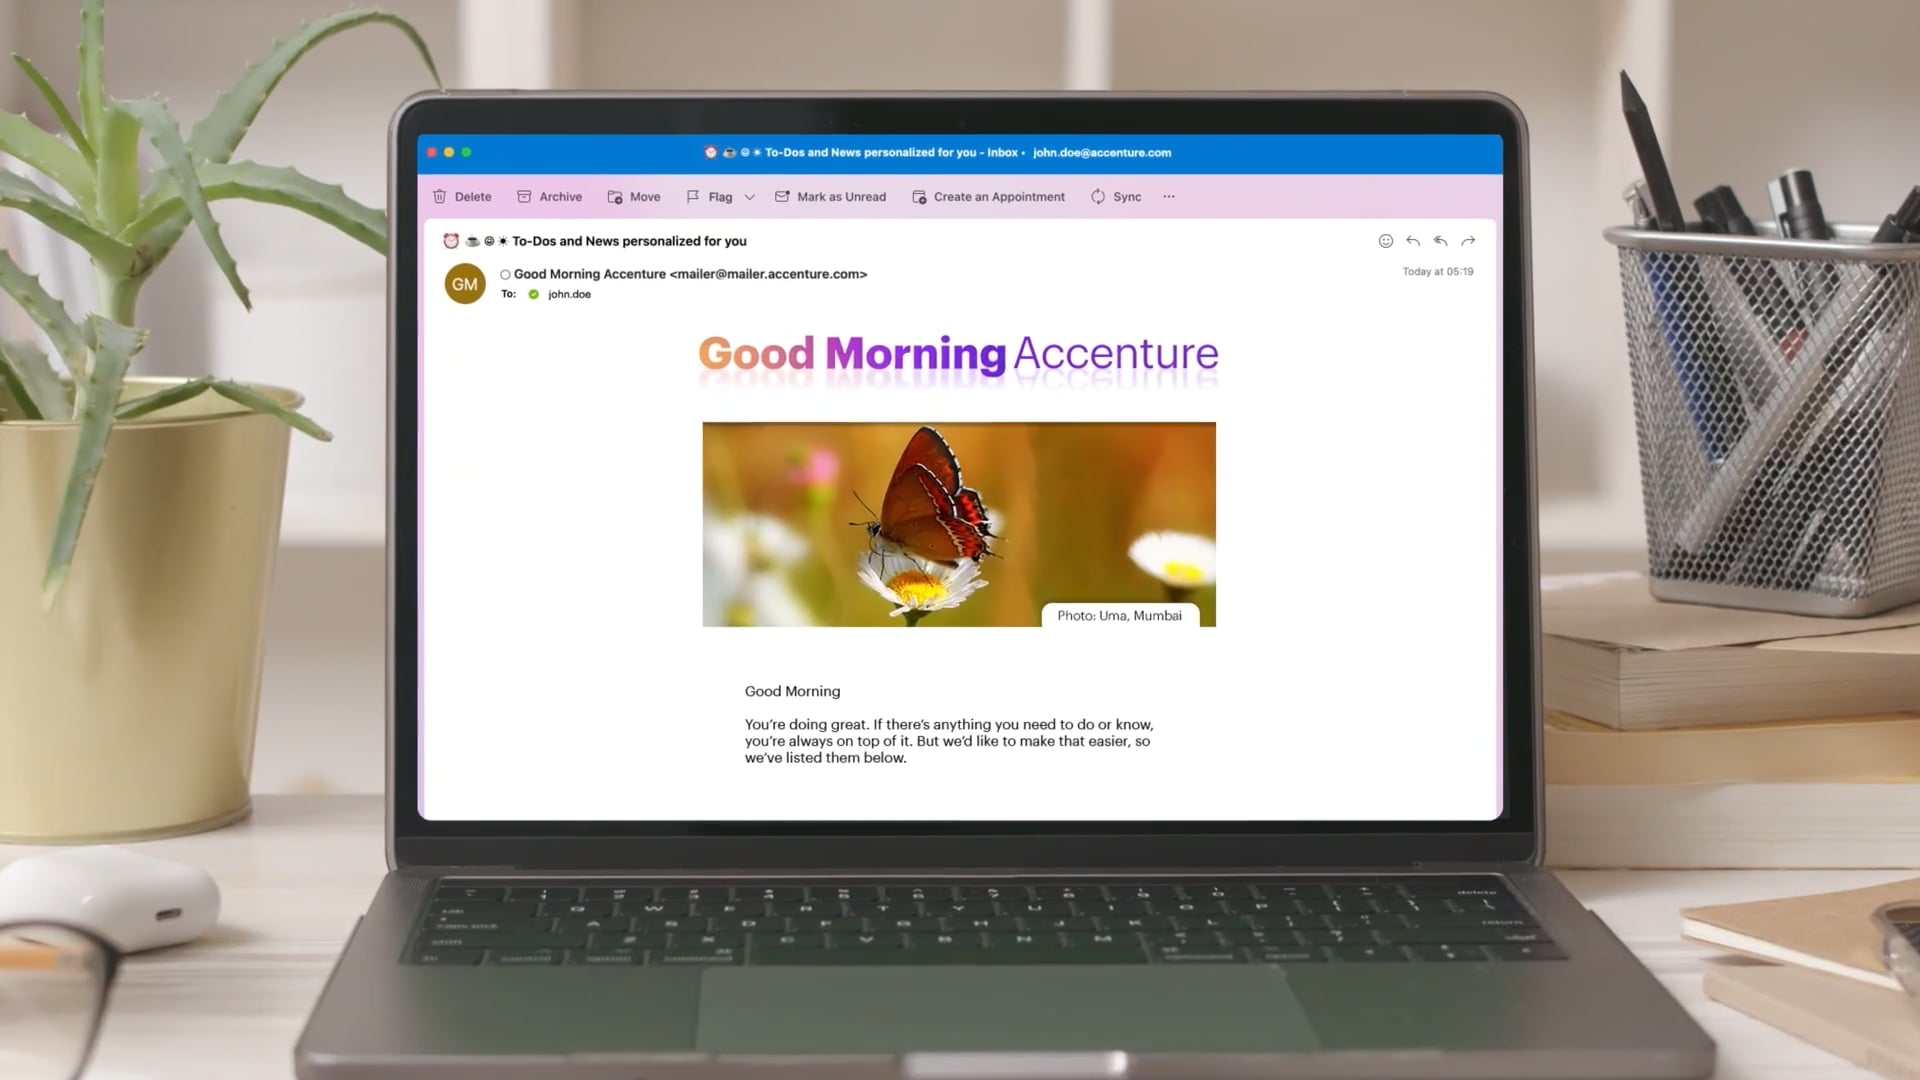Click the reply button for email
Viewport: 1920px width, 1080px height.
1414,240
